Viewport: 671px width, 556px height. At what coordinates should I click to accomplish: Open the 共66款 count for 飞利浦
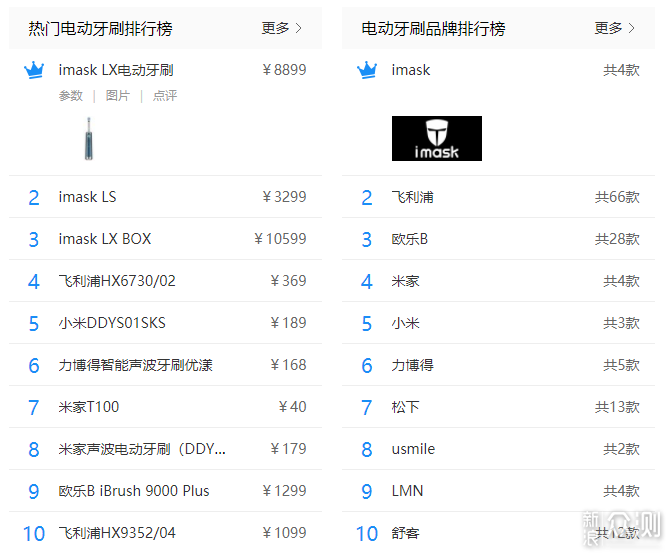(x=617, y=197)
